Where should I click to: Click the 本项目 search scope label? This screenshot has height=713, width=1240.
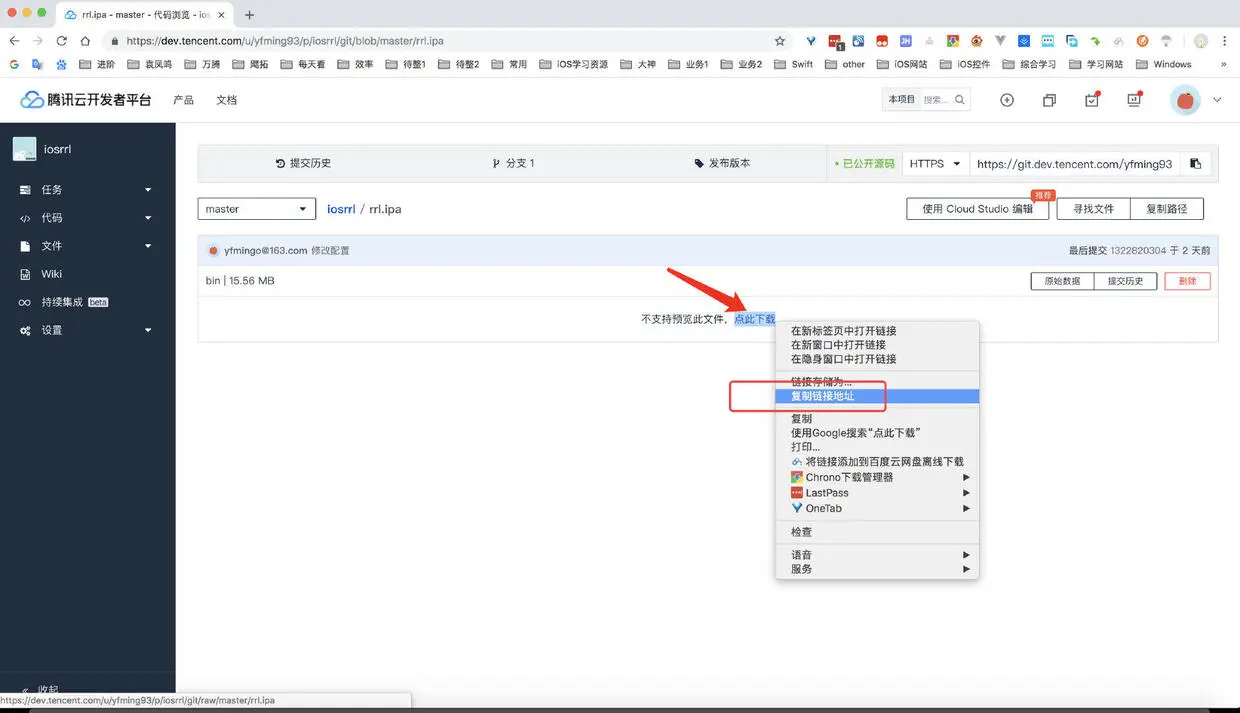(x=901, y=100)
